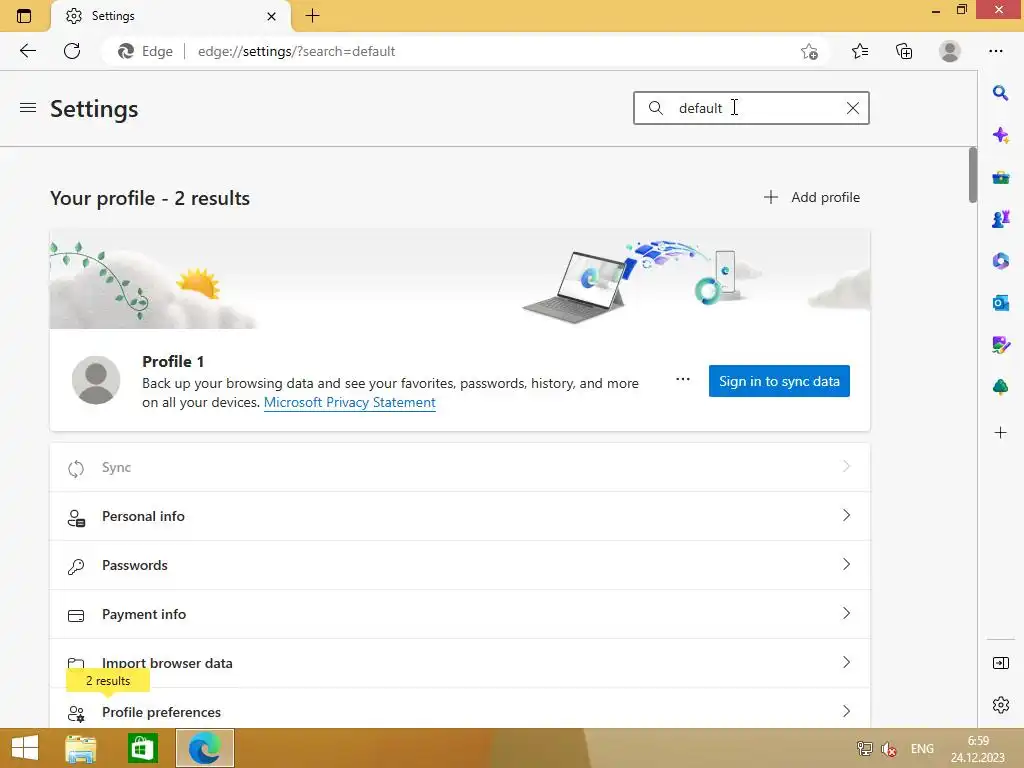This screenshot has width=1024, height=768.
Task: Open sidebar Outlook icon
Action: pos(1000,303)
